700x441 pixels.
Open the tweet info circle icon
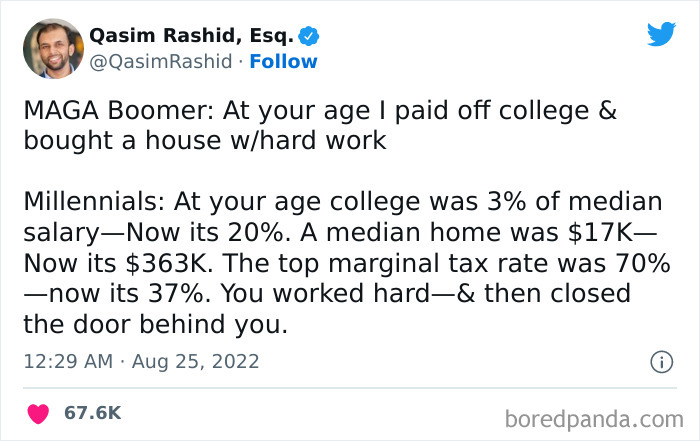(x=661, y=362)
